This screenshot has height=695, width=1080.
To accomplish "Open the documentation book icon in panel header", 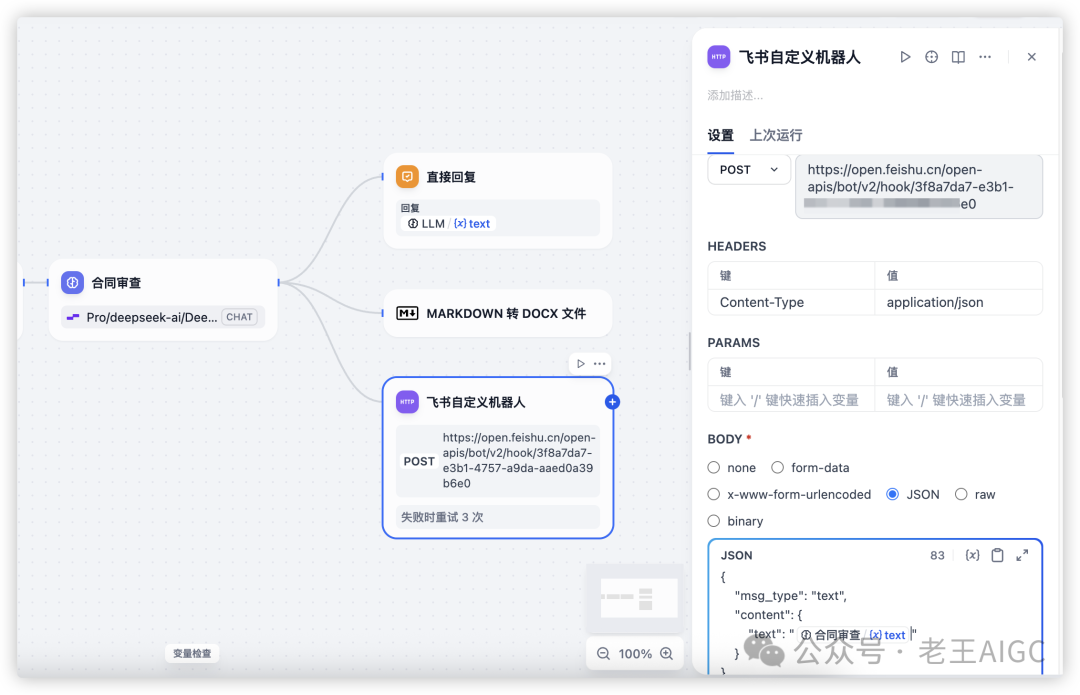I will [957, 57].
